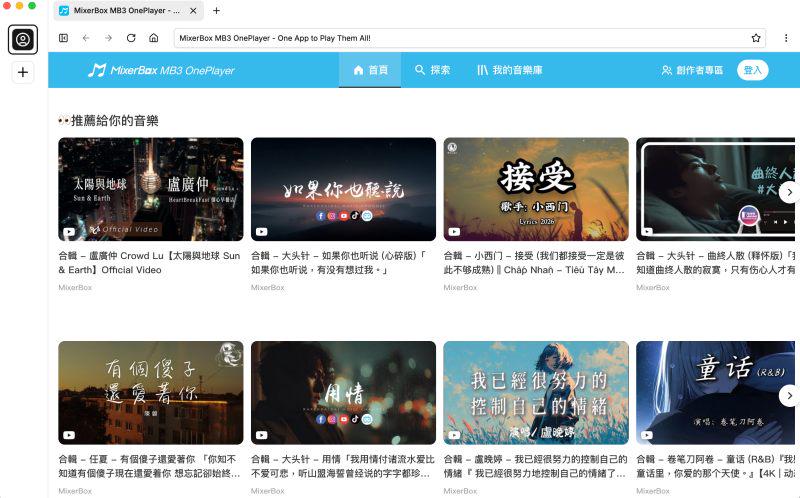Select the MixerBox MB3 OnePlayer browser tab
800x498 pixels.
tap(129, 11)
